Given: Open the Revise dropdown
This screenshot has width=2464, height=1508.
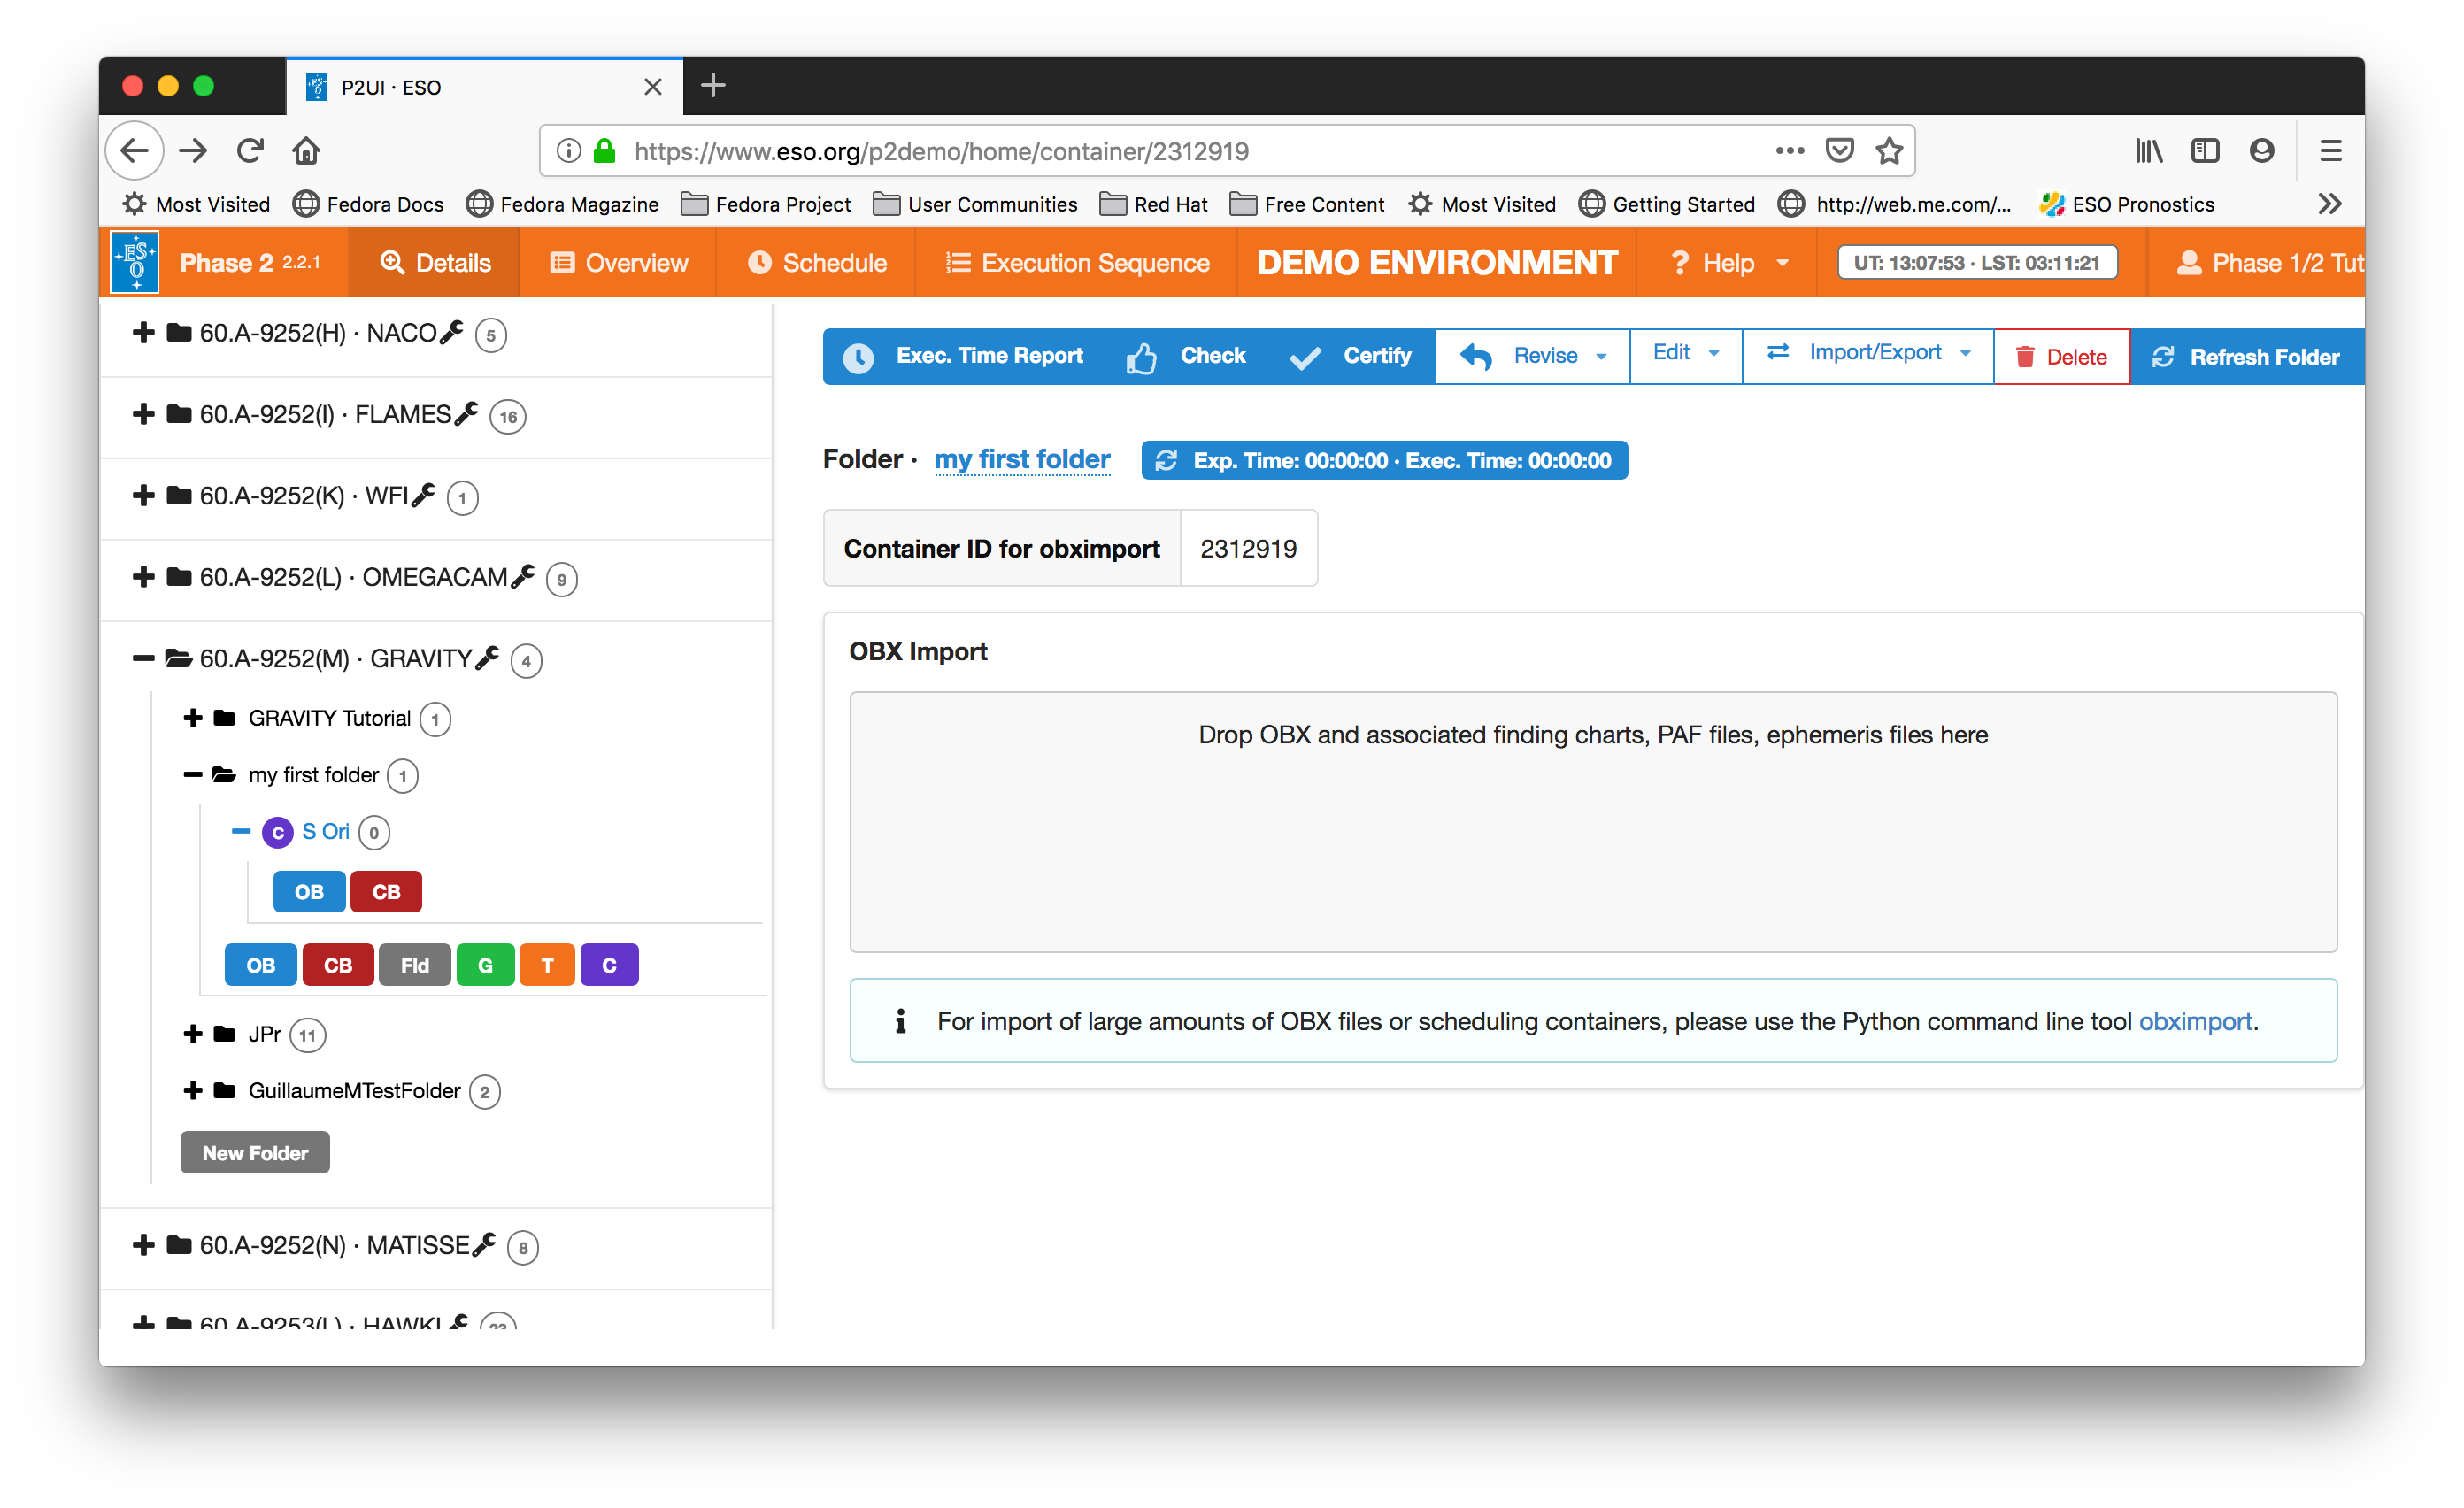Looking at the screenshot, I should pyautogui.click(x=1533, y=356).
